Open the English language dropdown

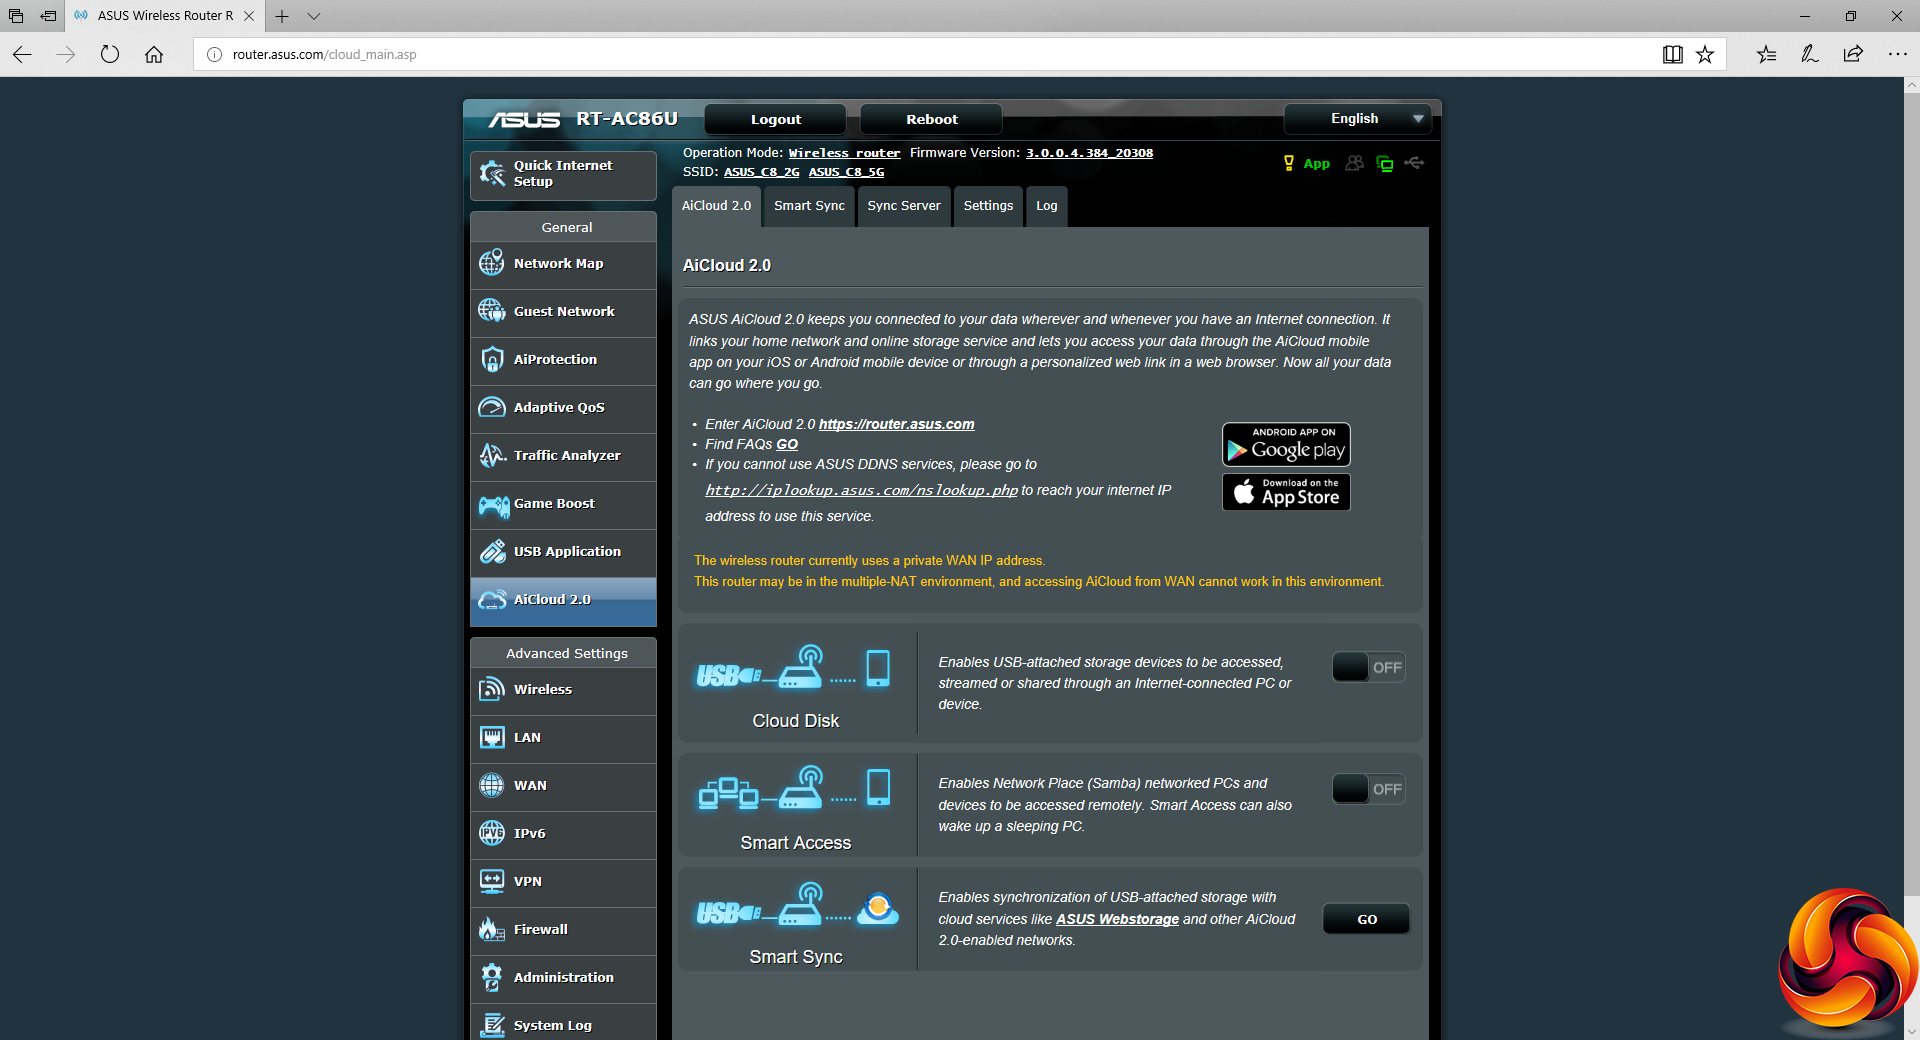point(1357,119)
